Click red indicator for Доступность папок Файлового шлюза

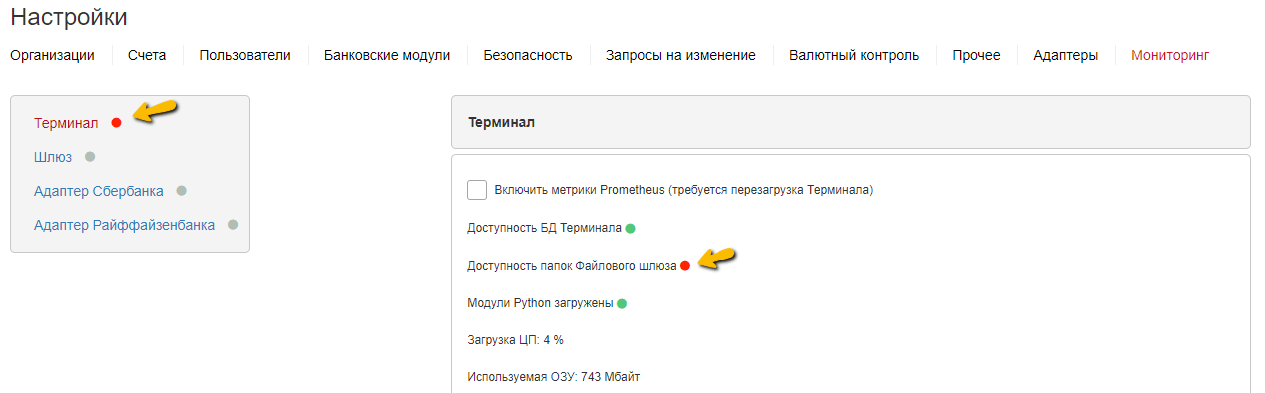[x=685, y=266]
